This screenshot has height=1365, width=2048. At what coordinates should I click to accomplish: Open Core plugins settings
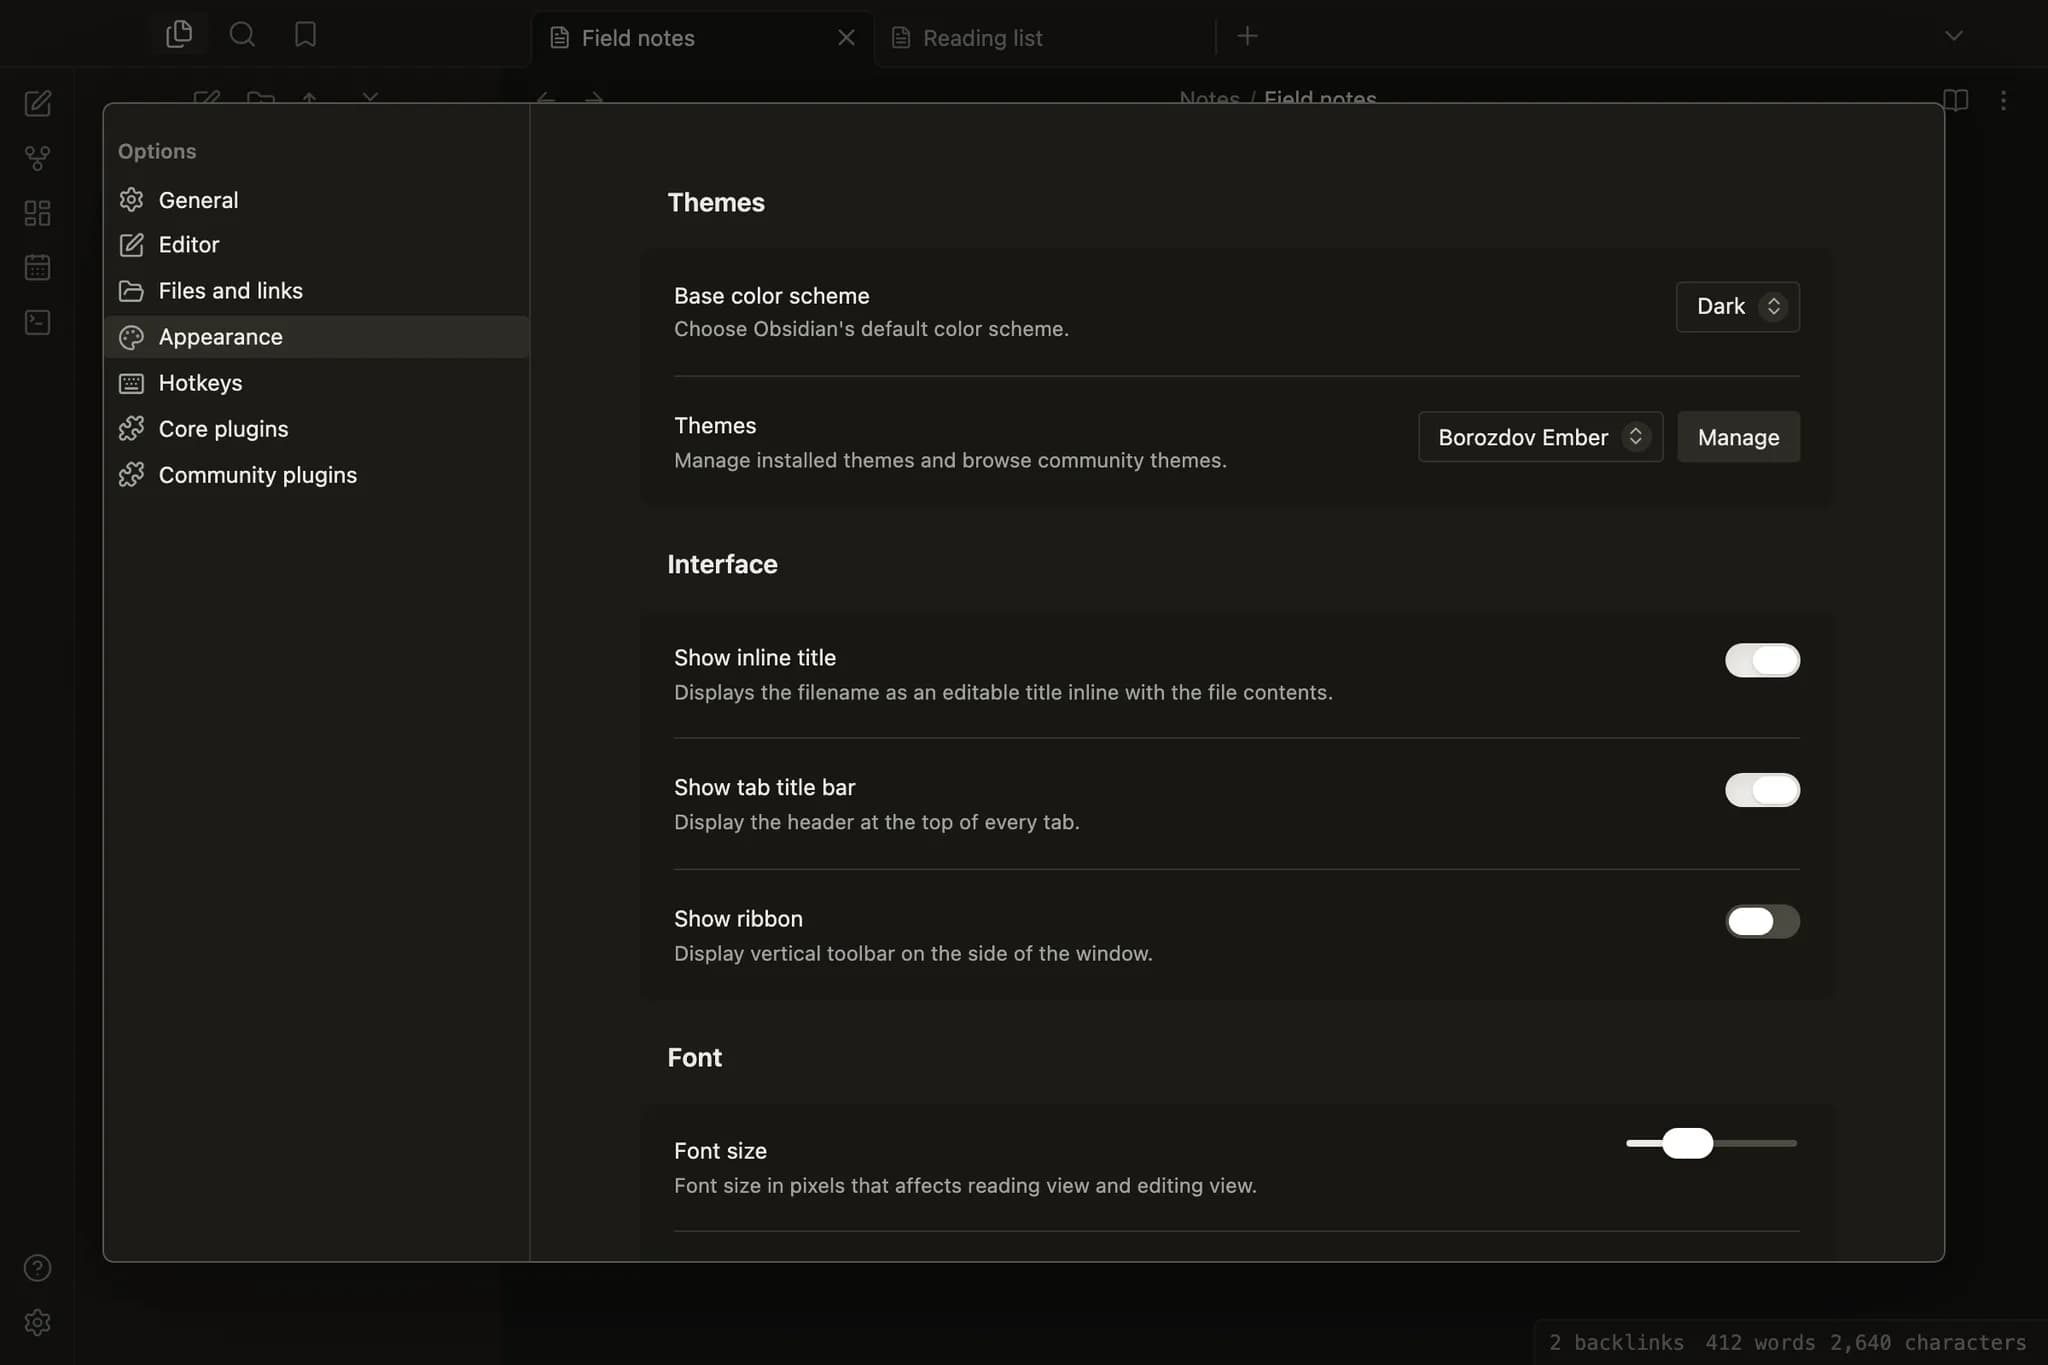[x=317, y=429]
